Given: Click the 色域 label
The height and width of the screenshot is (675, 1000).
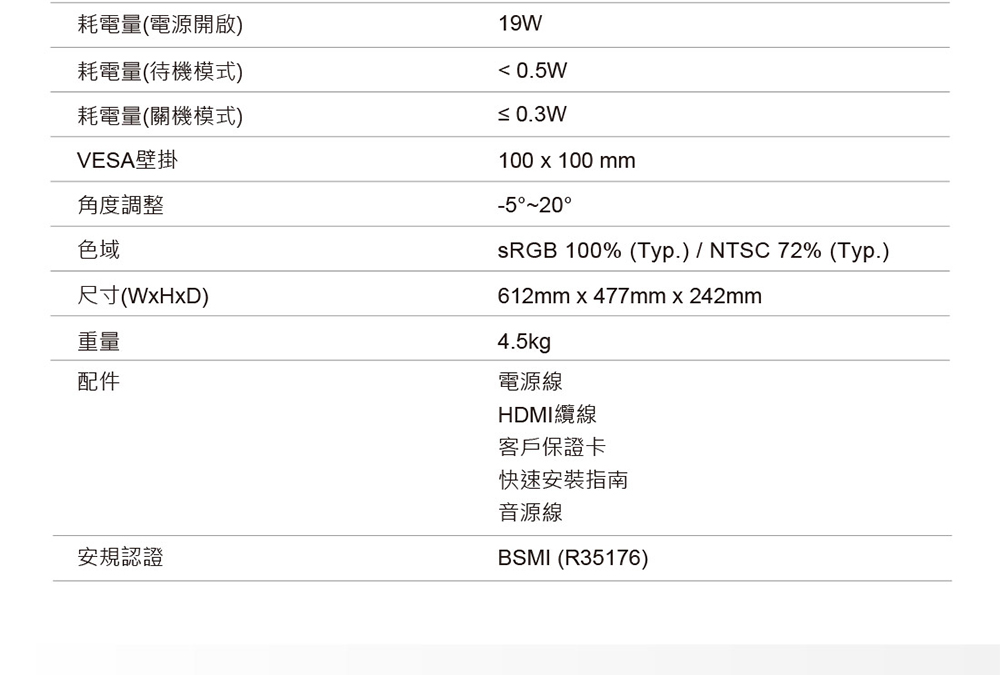Looking at the screenshot, I should (98, 251).
